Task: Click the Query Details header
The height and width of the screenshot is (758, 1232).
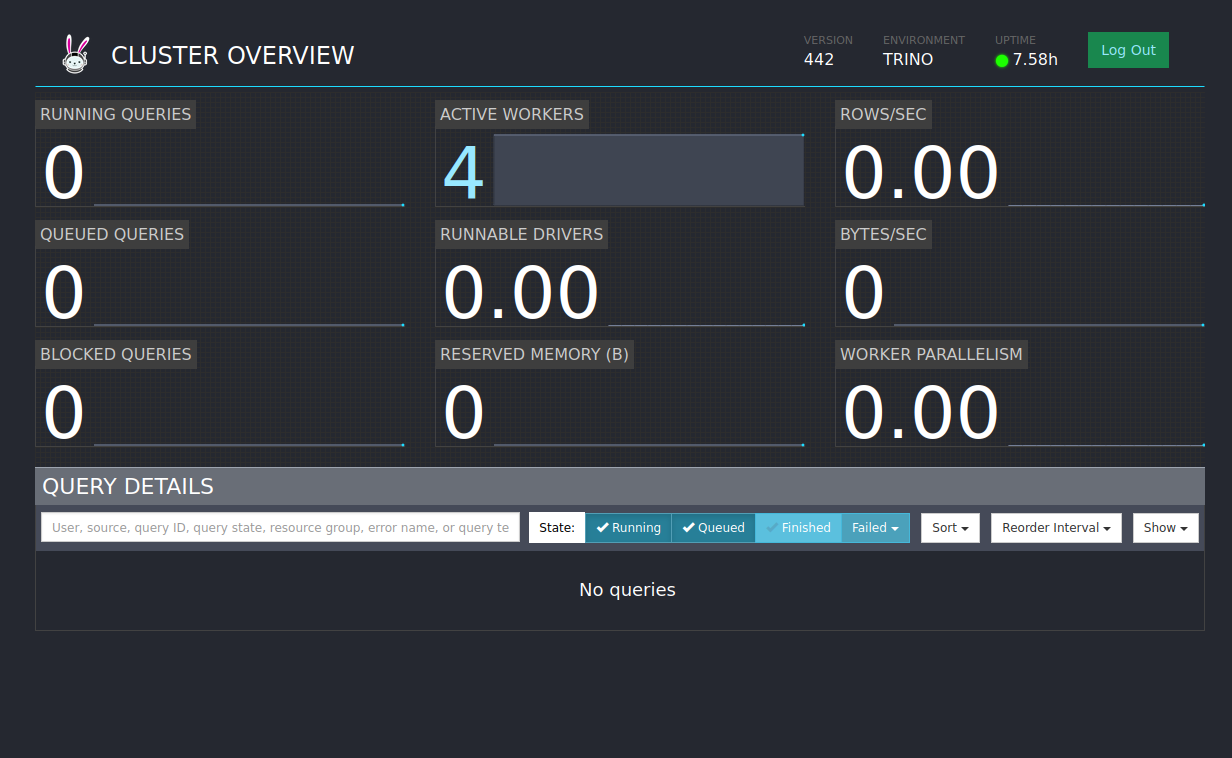Action: coord(128,487)
